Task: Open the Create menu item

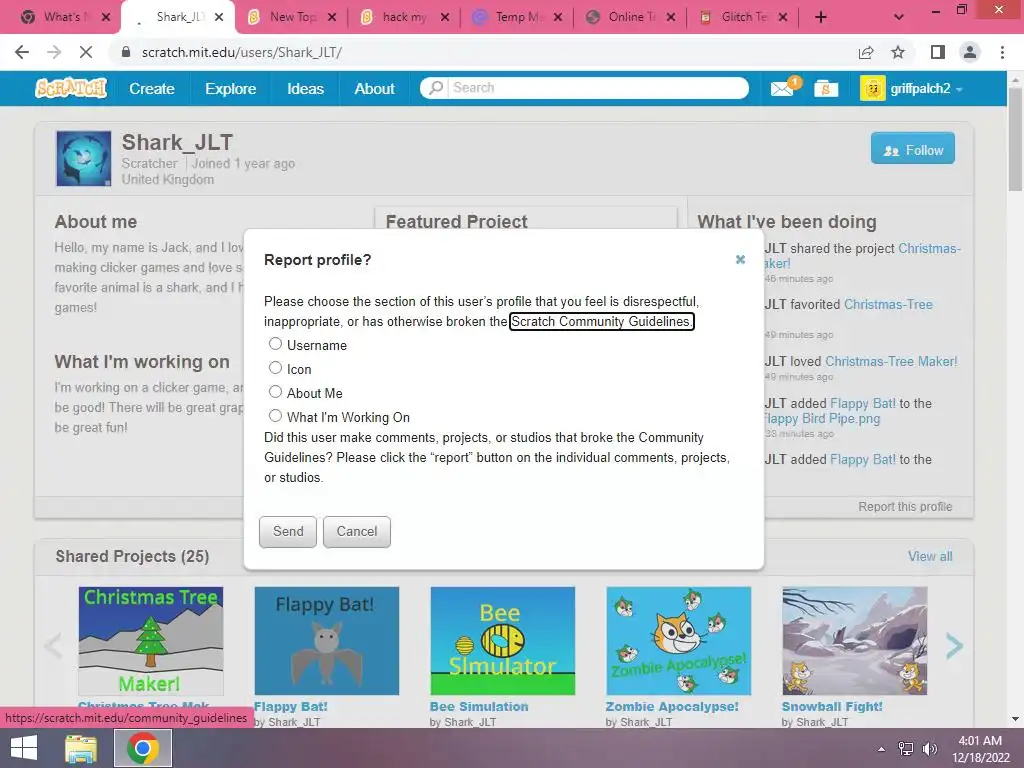Action: 152,89
